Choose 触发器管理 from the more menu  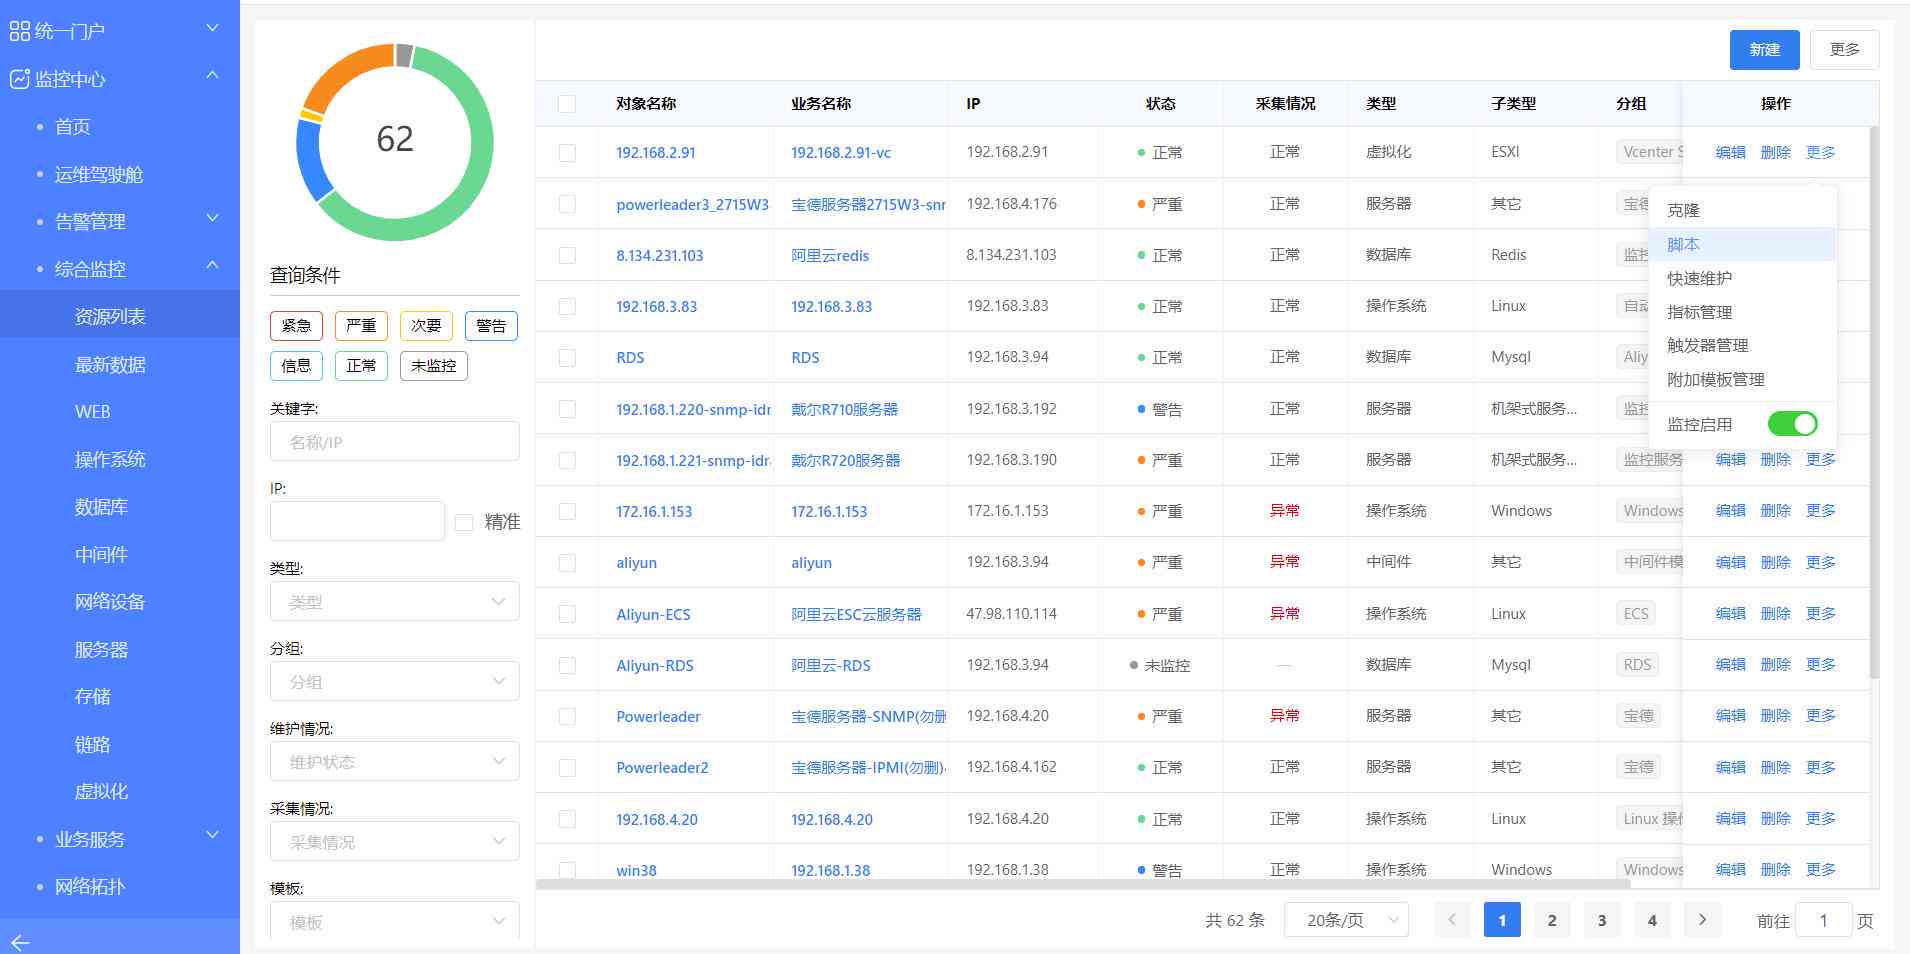point(1742,345)
